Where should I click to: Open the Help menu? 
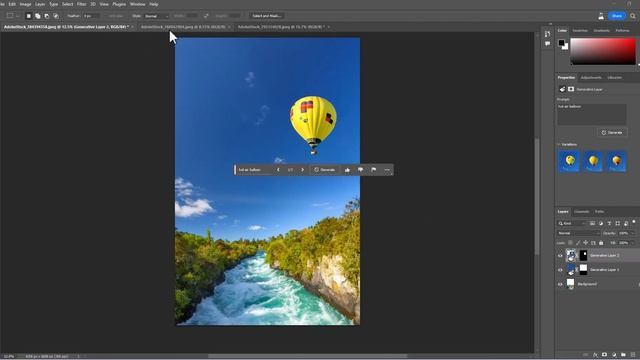point(154,4)
